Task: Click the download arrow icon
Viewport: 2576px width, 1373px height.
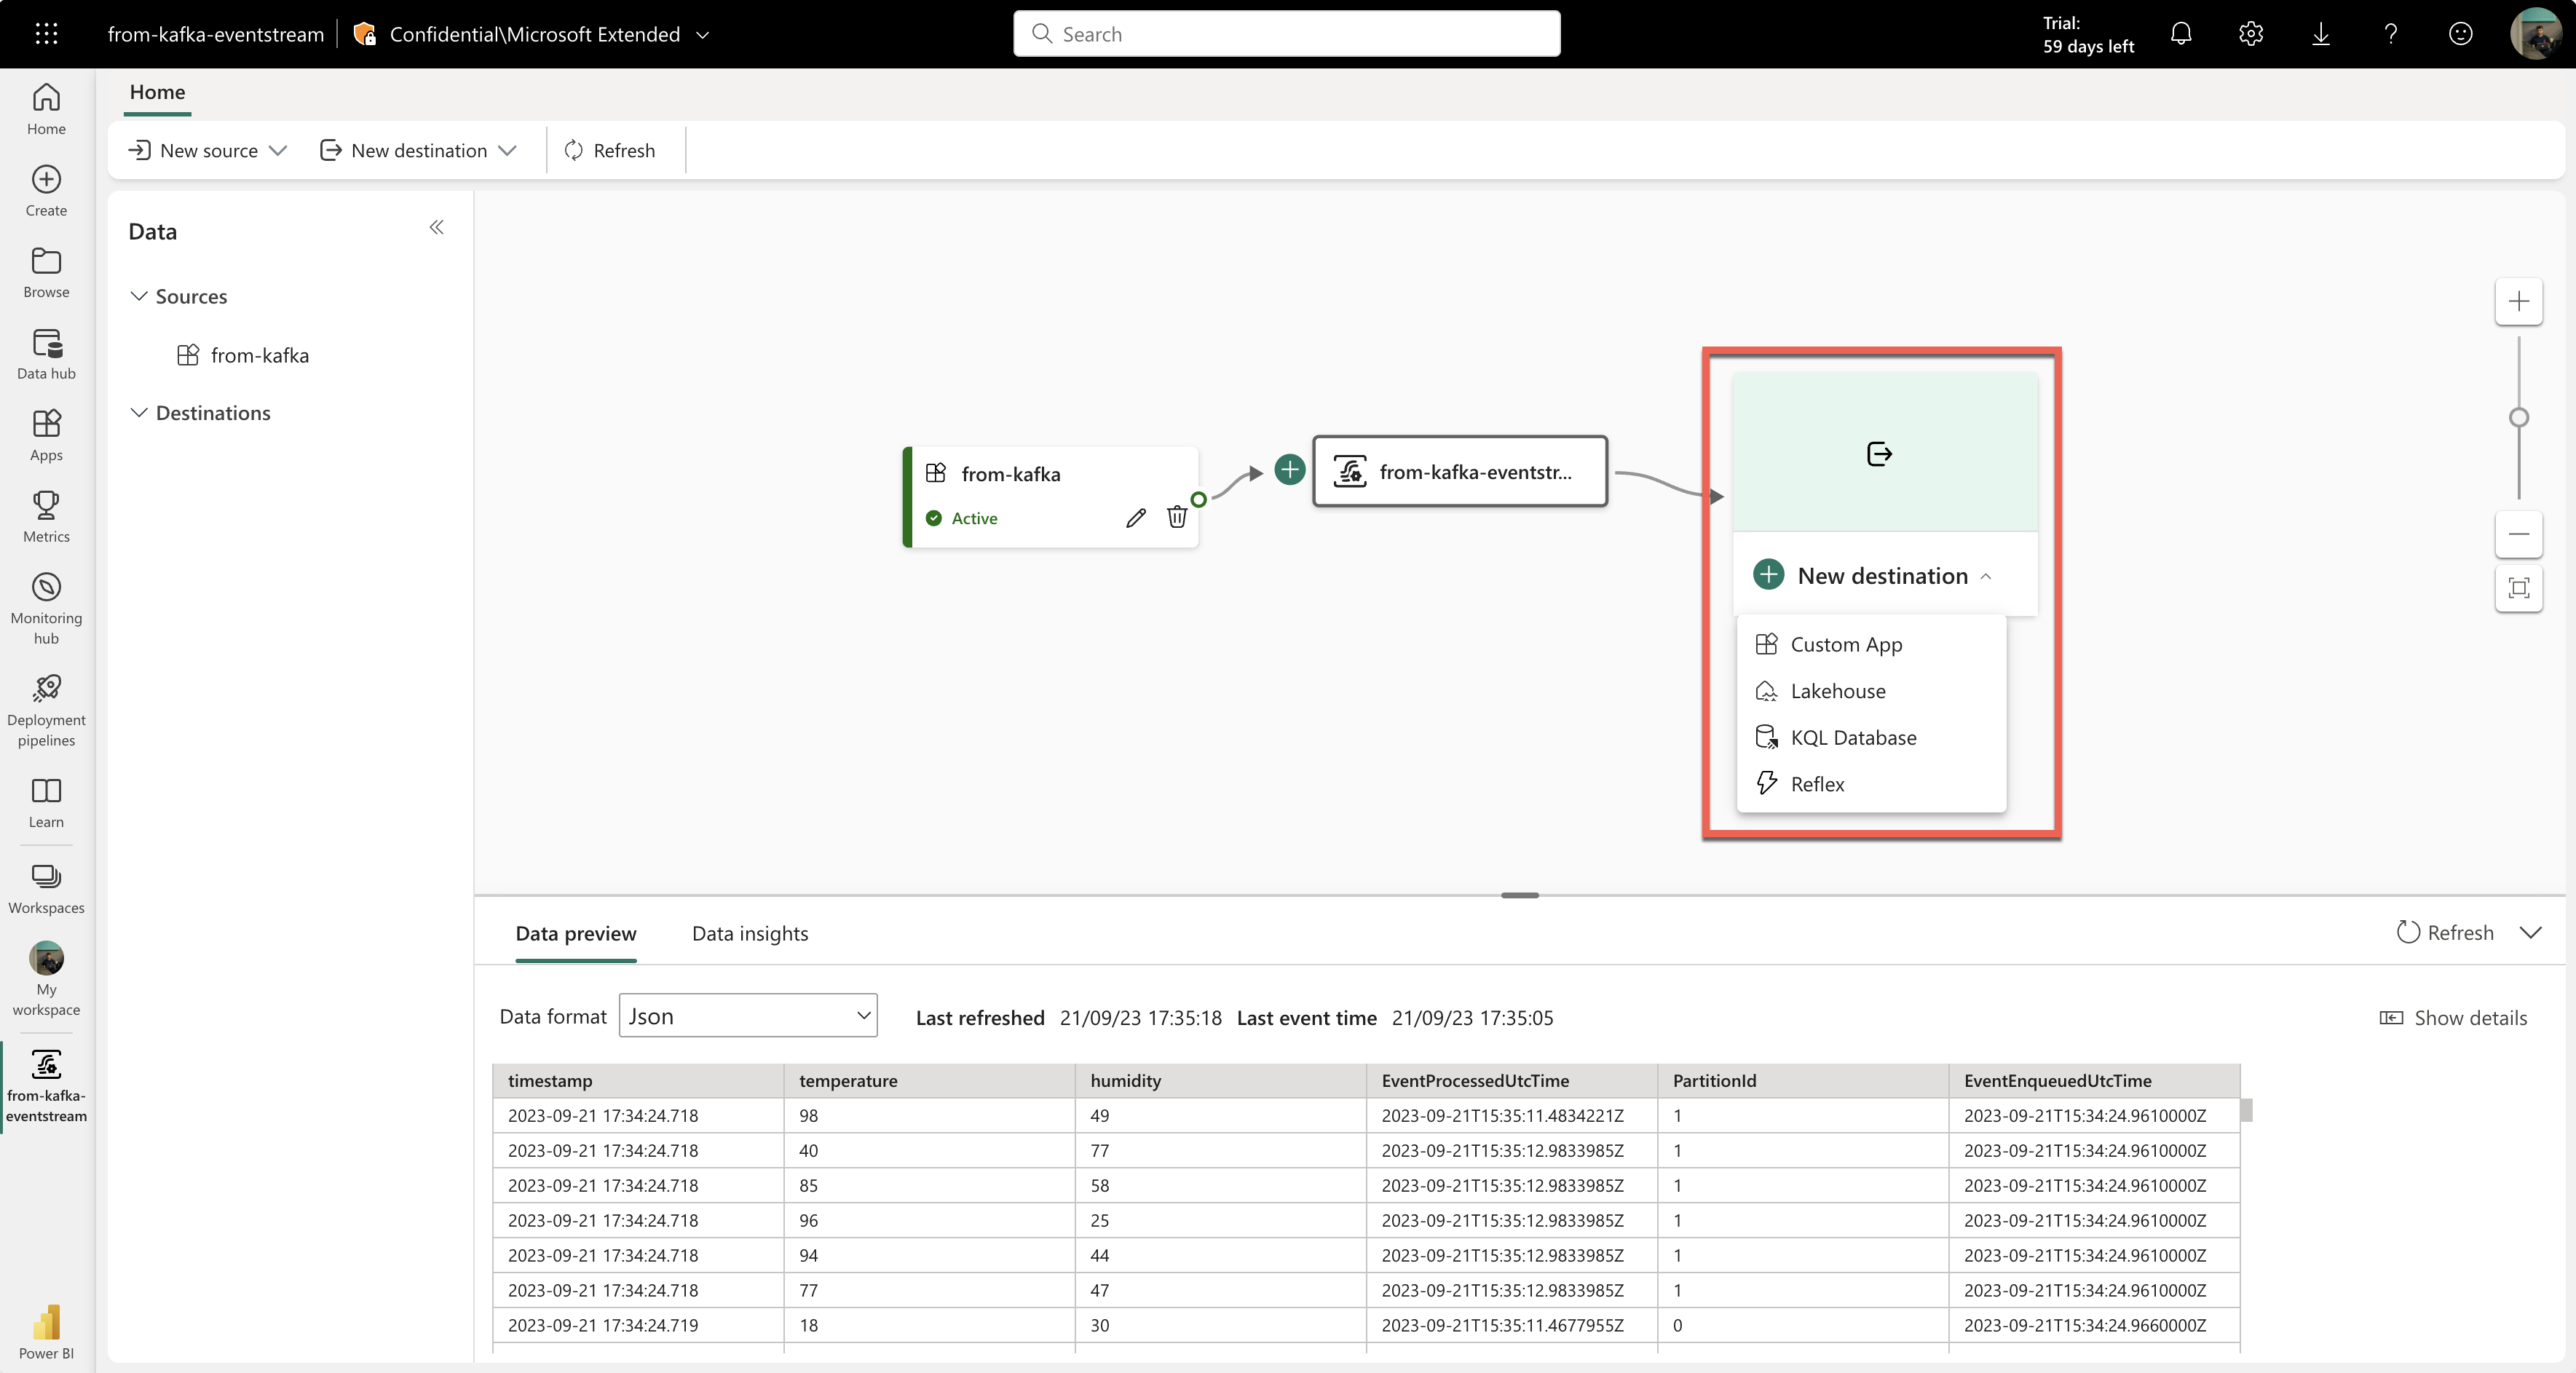Action: 2321,34
